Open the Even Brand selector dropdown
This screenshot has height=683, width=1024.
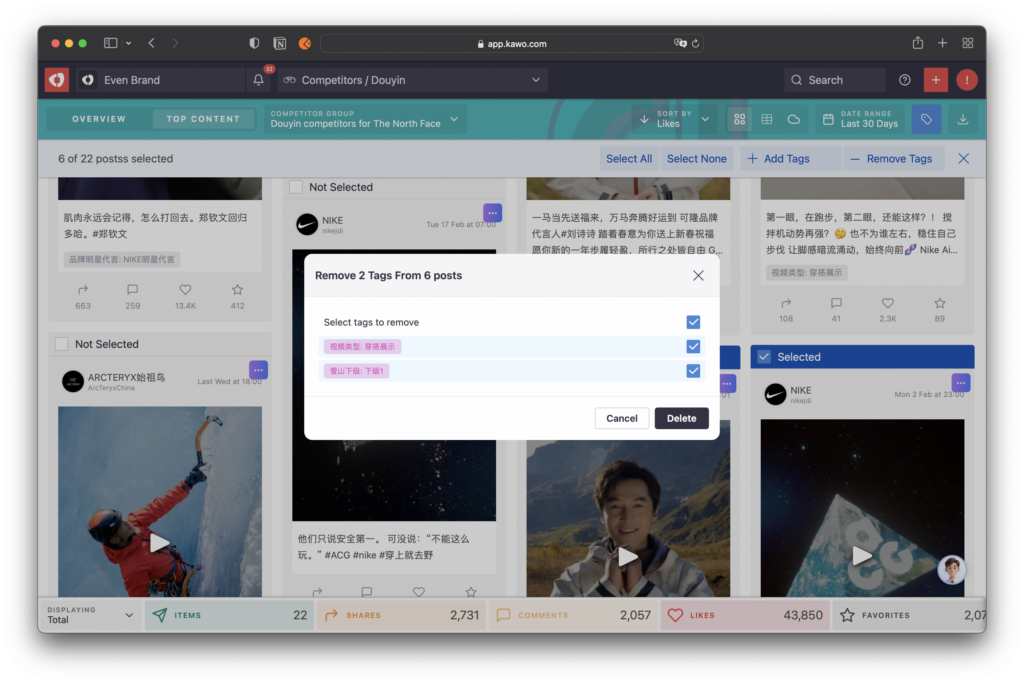pyautogui.click(x=160, y=80)
